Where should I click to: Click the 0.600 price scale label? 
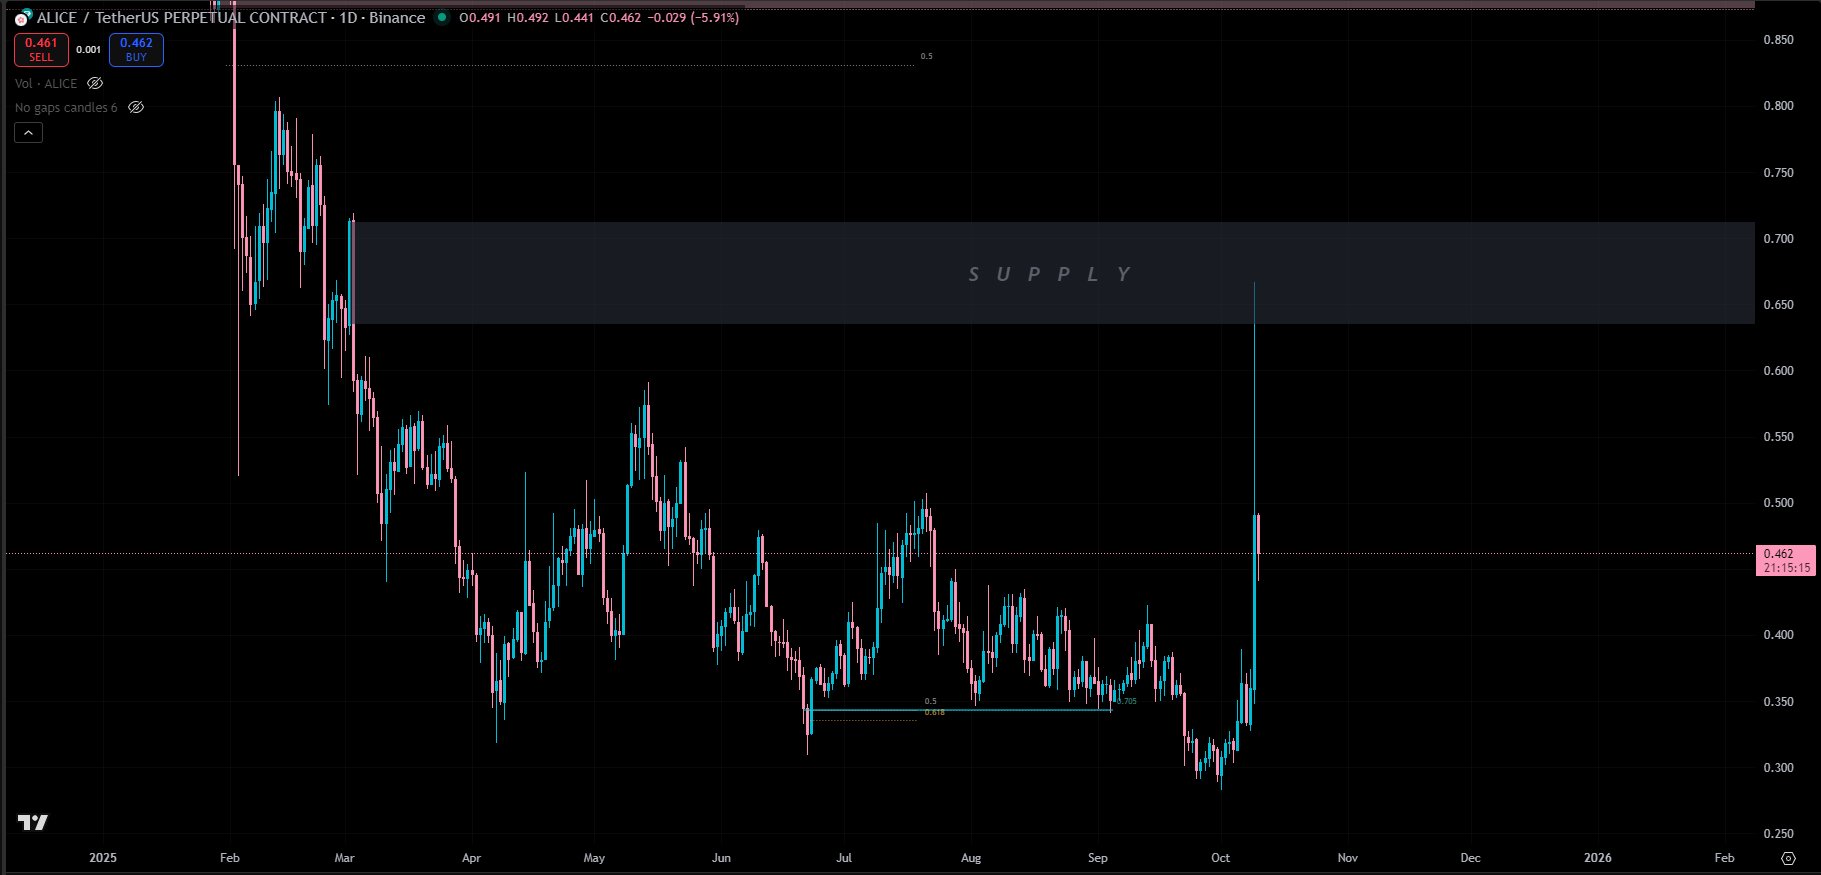pos(1778,371)
